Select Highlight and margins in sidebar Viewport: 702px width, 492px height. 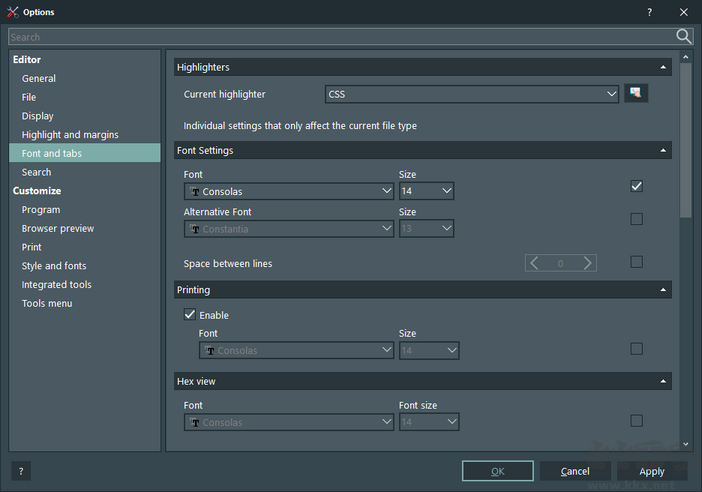70,135
